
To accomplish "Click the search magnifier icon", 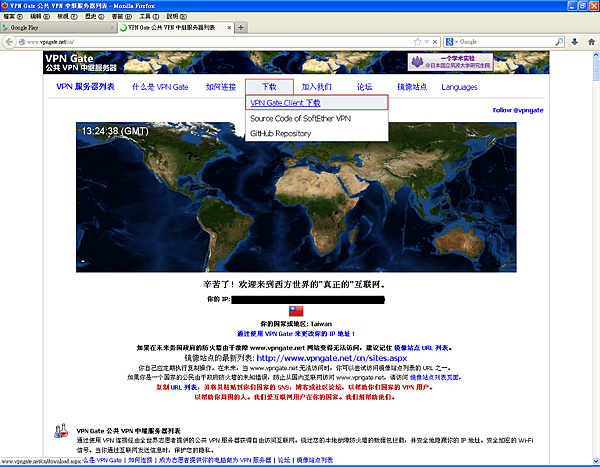I will (x=559, y=42).
